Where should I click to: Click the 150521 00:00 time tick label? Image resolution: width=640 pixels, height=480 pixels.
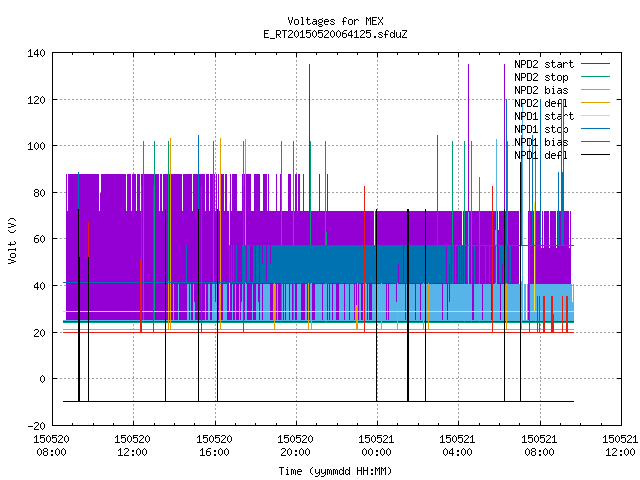[x=376, y=445]
